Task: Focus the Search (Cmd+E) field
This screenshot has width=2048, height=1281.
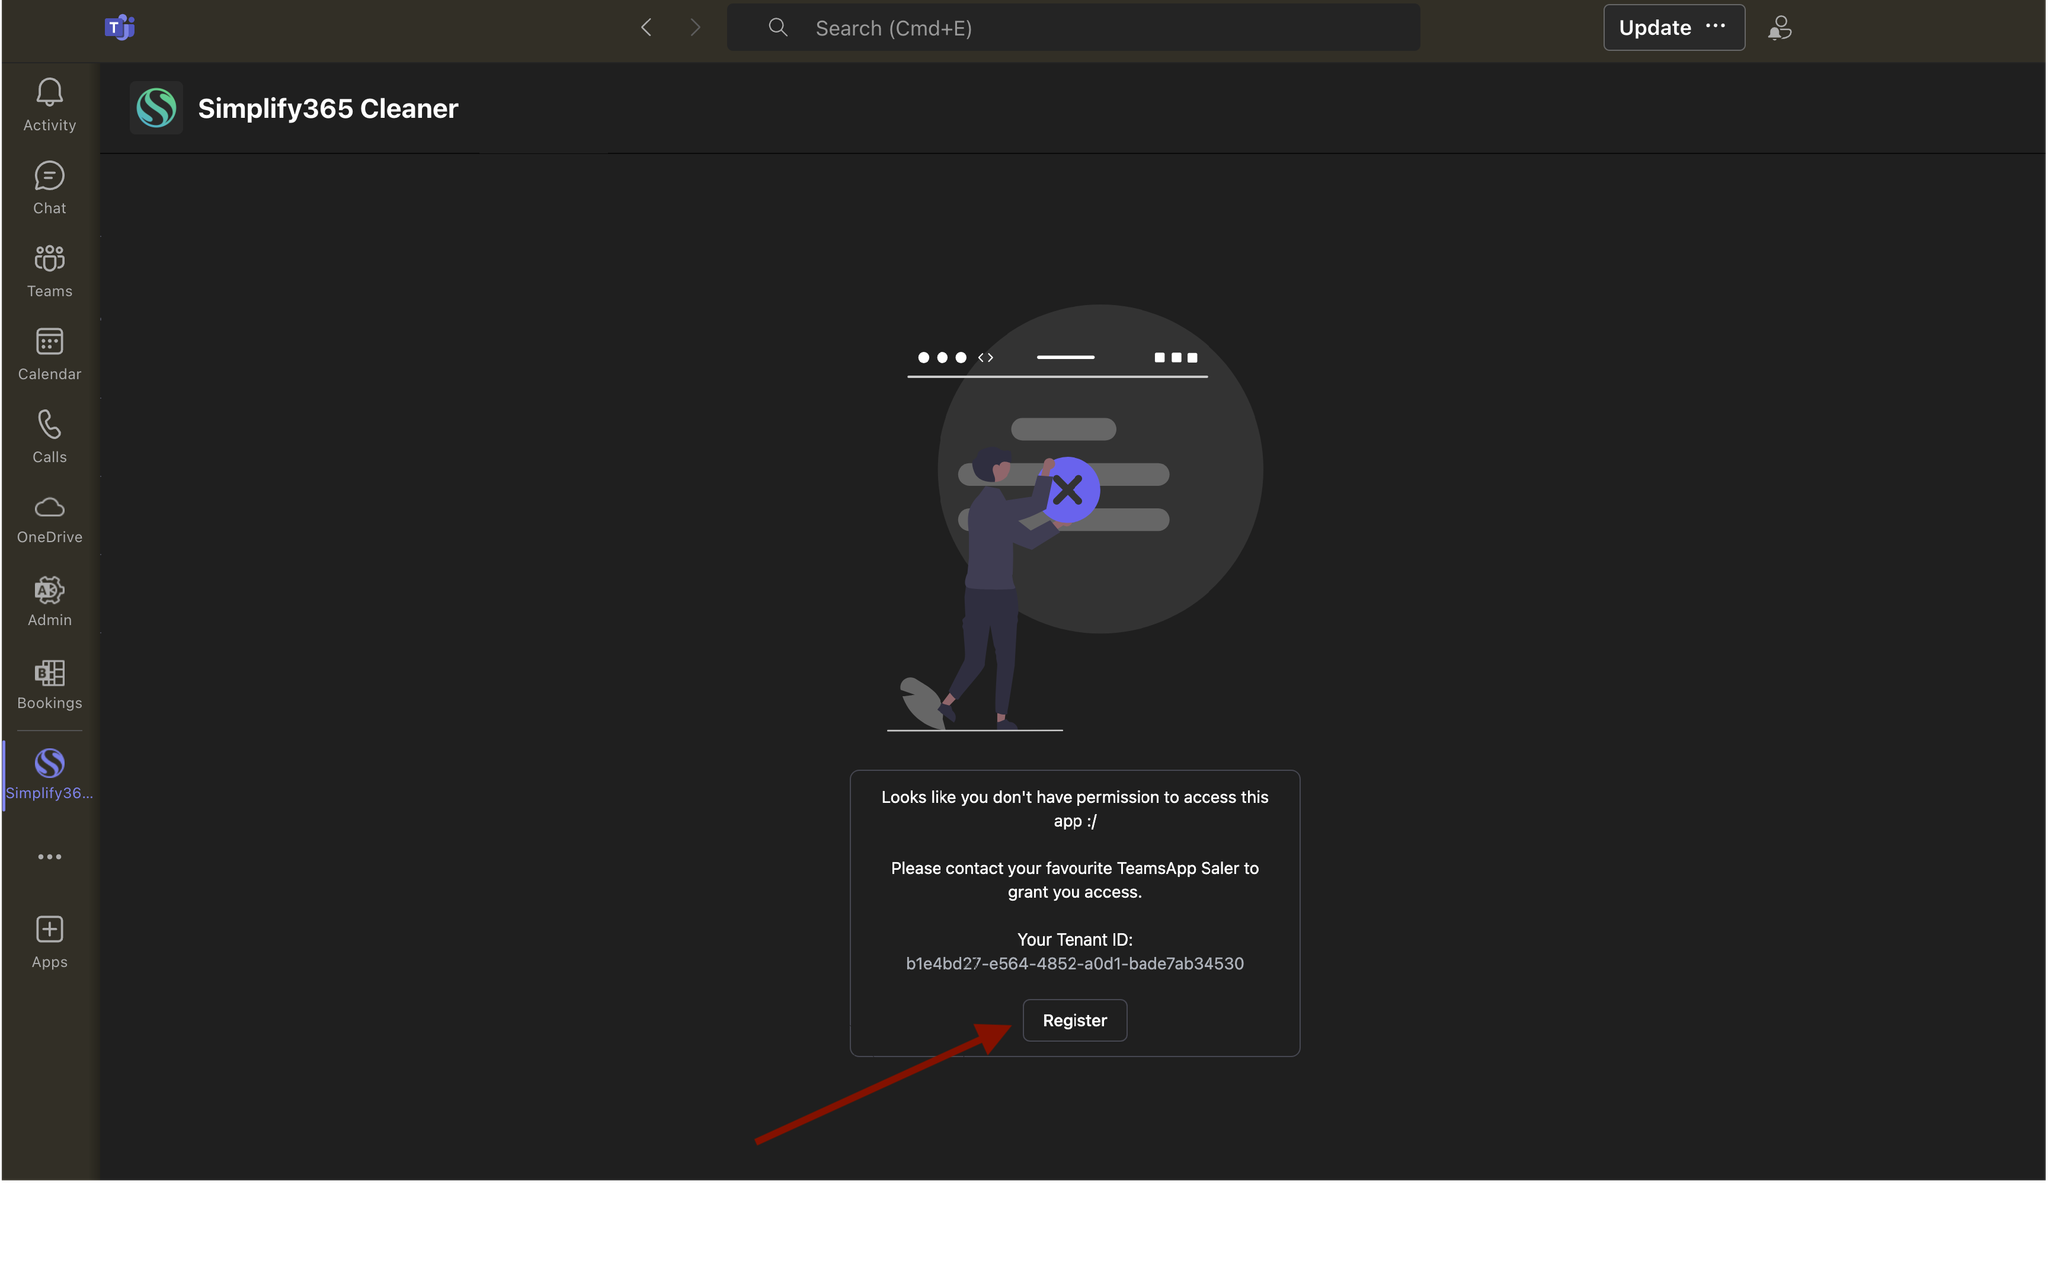Action: (1073, 27)
